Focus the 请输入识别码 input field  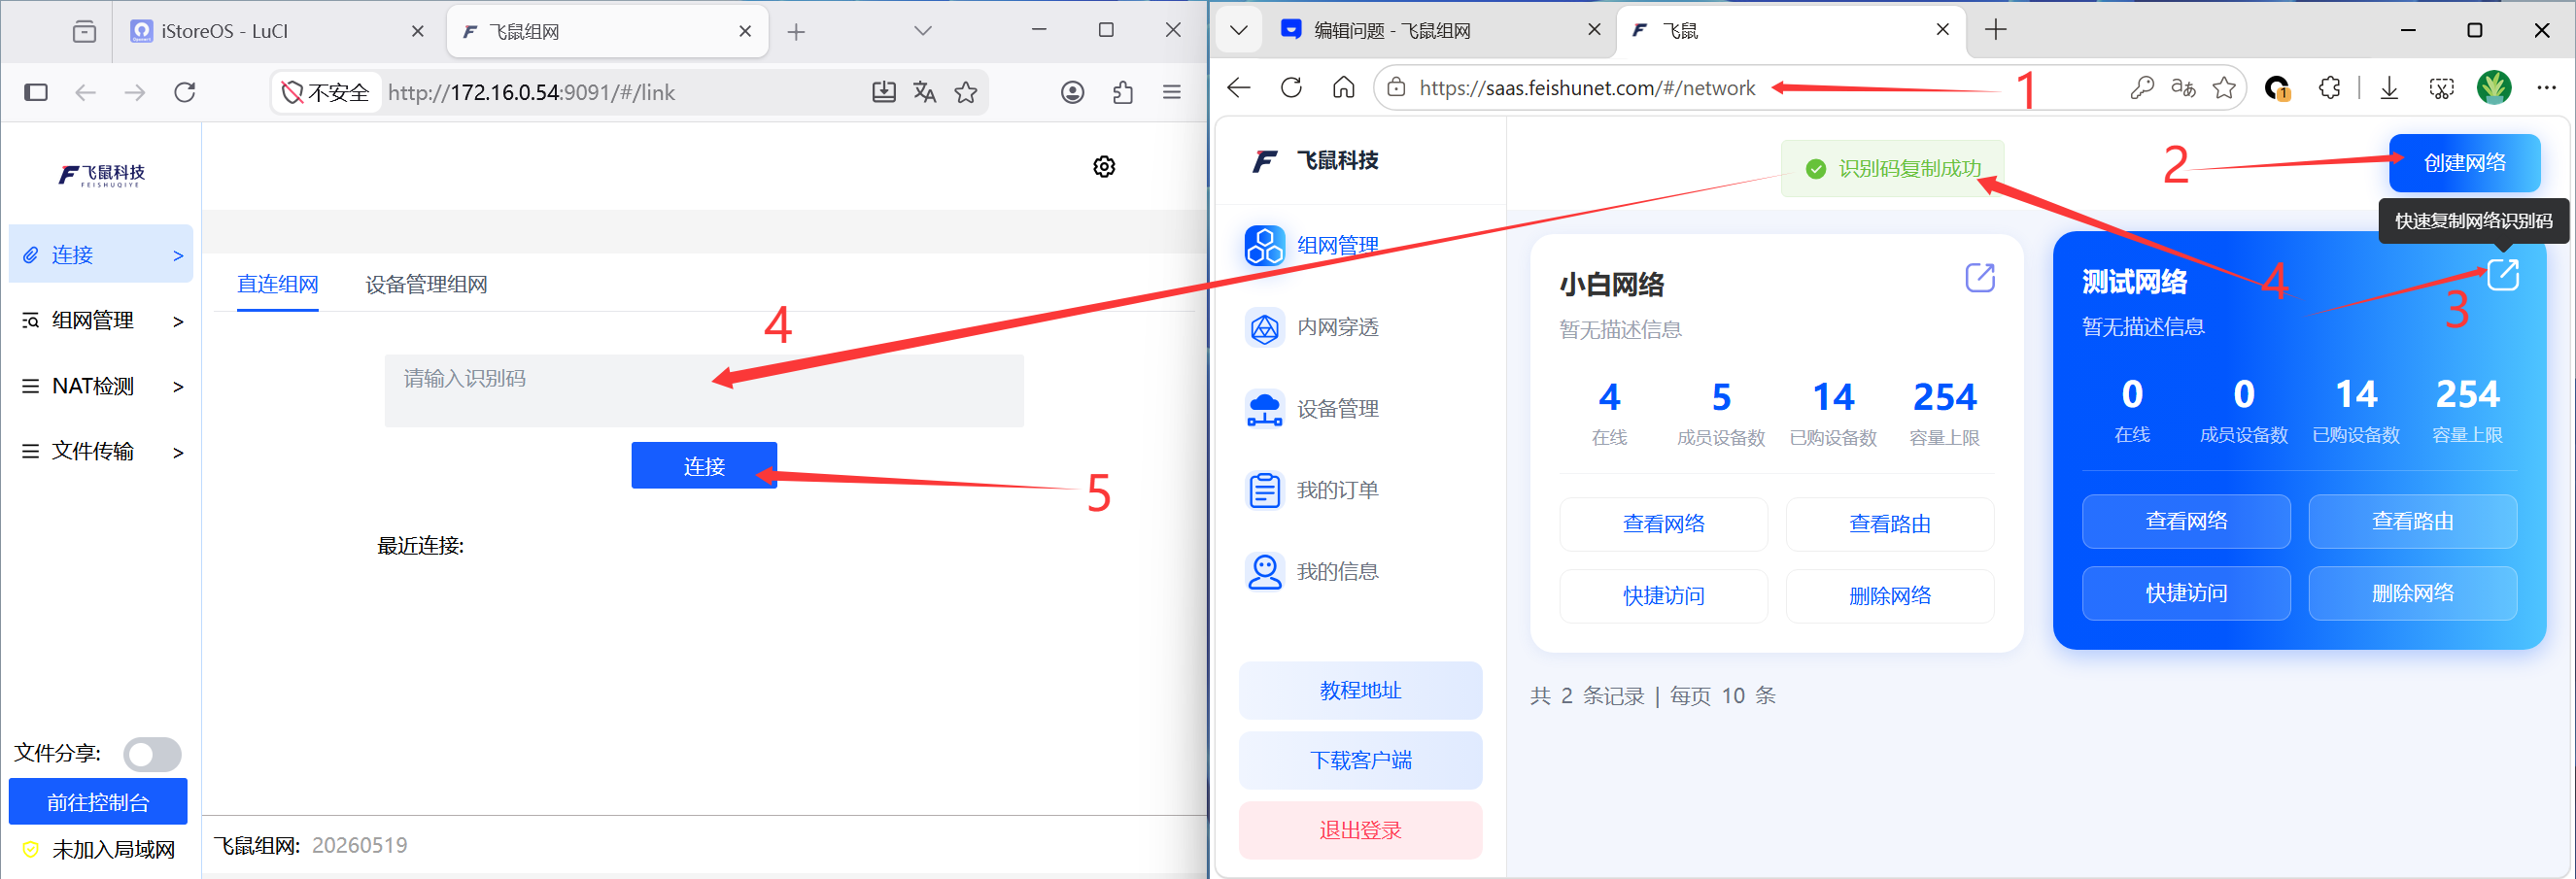704,390
